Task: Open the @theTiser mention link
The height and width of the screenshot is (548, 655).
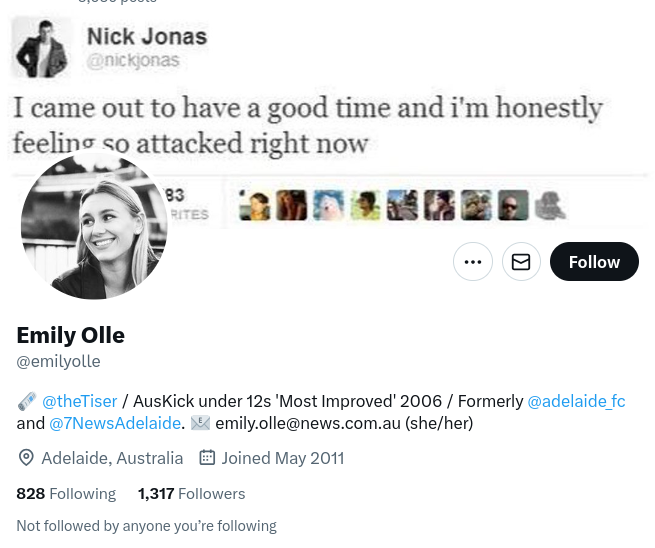Action: tap(79, 401)
